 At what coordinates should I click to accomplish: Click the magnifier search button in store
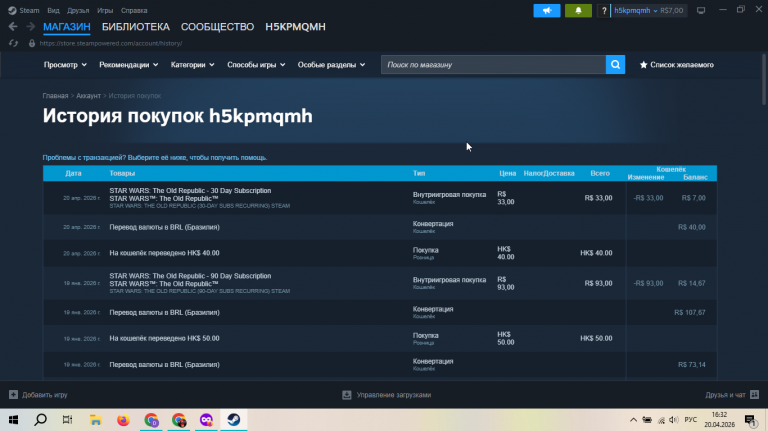pos(615,65)
